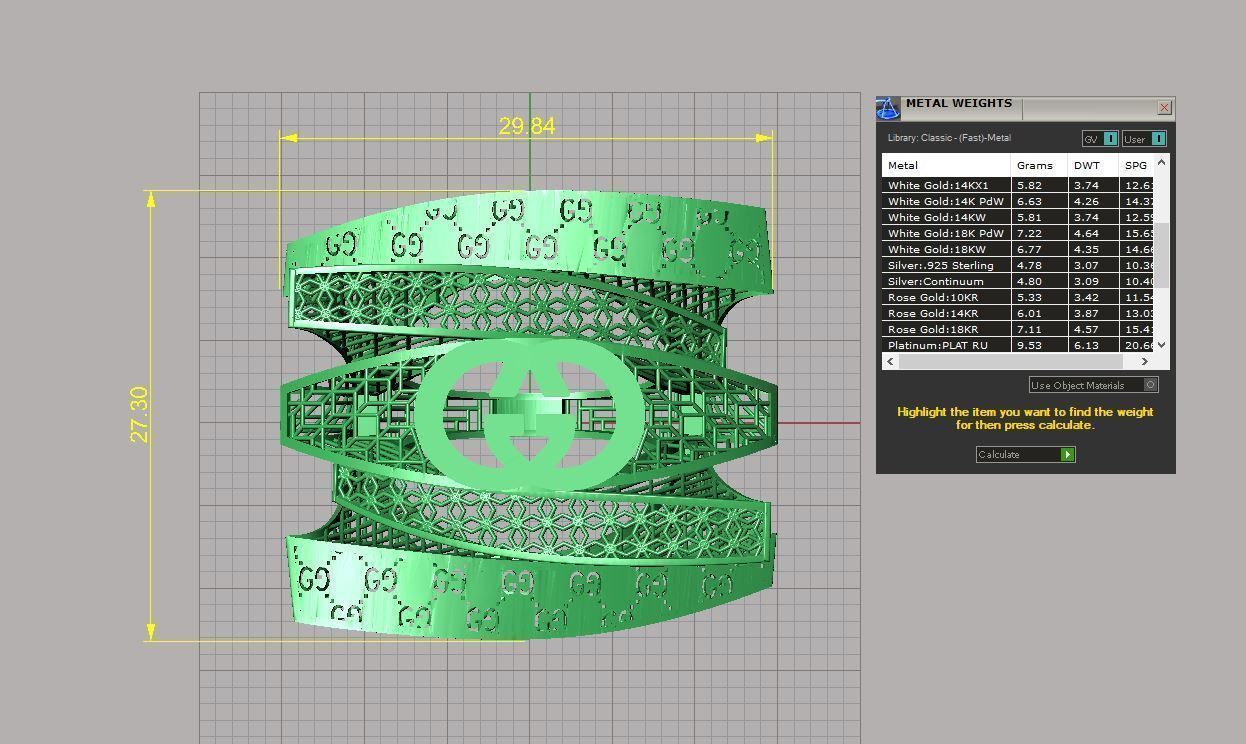
Task: Click the scroll down arrow of metal list
Action: (x=1161, y=345)
